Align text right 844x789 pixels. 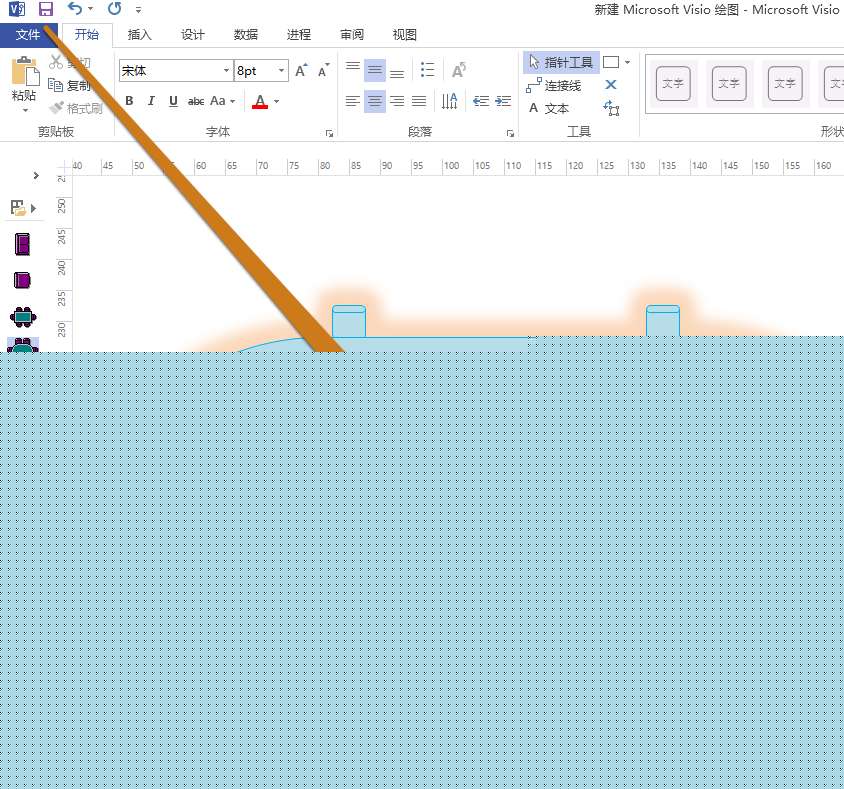(x=397, y=101)
